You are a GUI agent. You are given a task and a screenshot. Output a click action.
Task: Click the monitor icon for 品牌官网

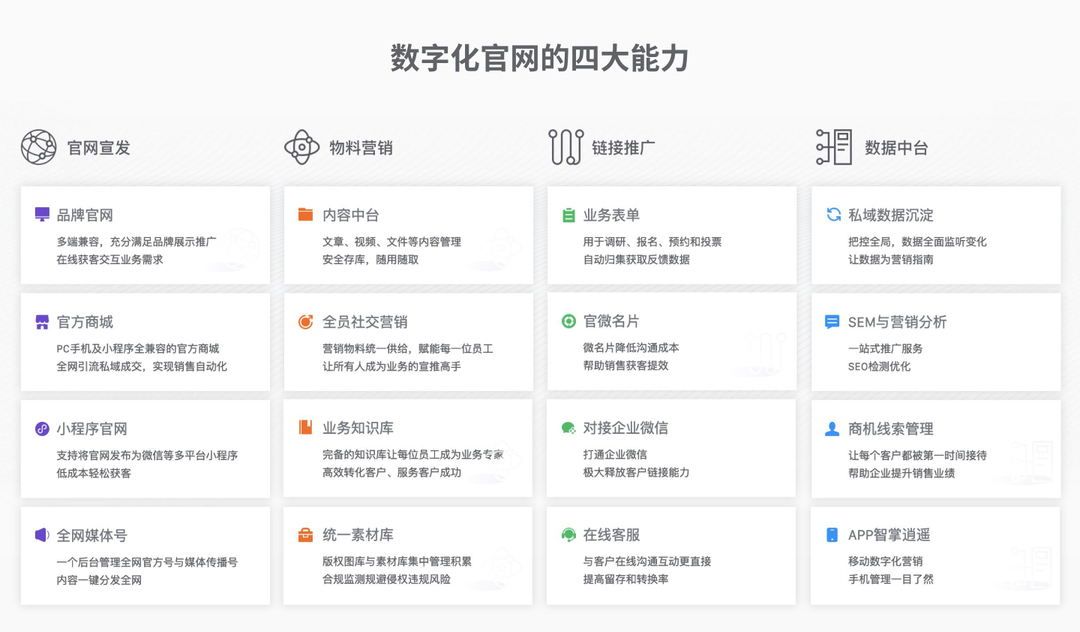coord(42,215)
